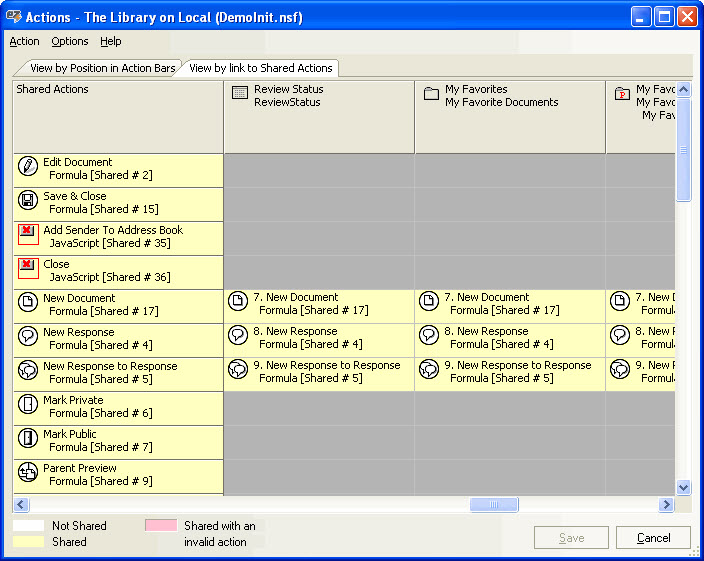704x561 pixels.
Task: Switch to View by Position in Action Bars tab
Action: click(x=102, y=68)
